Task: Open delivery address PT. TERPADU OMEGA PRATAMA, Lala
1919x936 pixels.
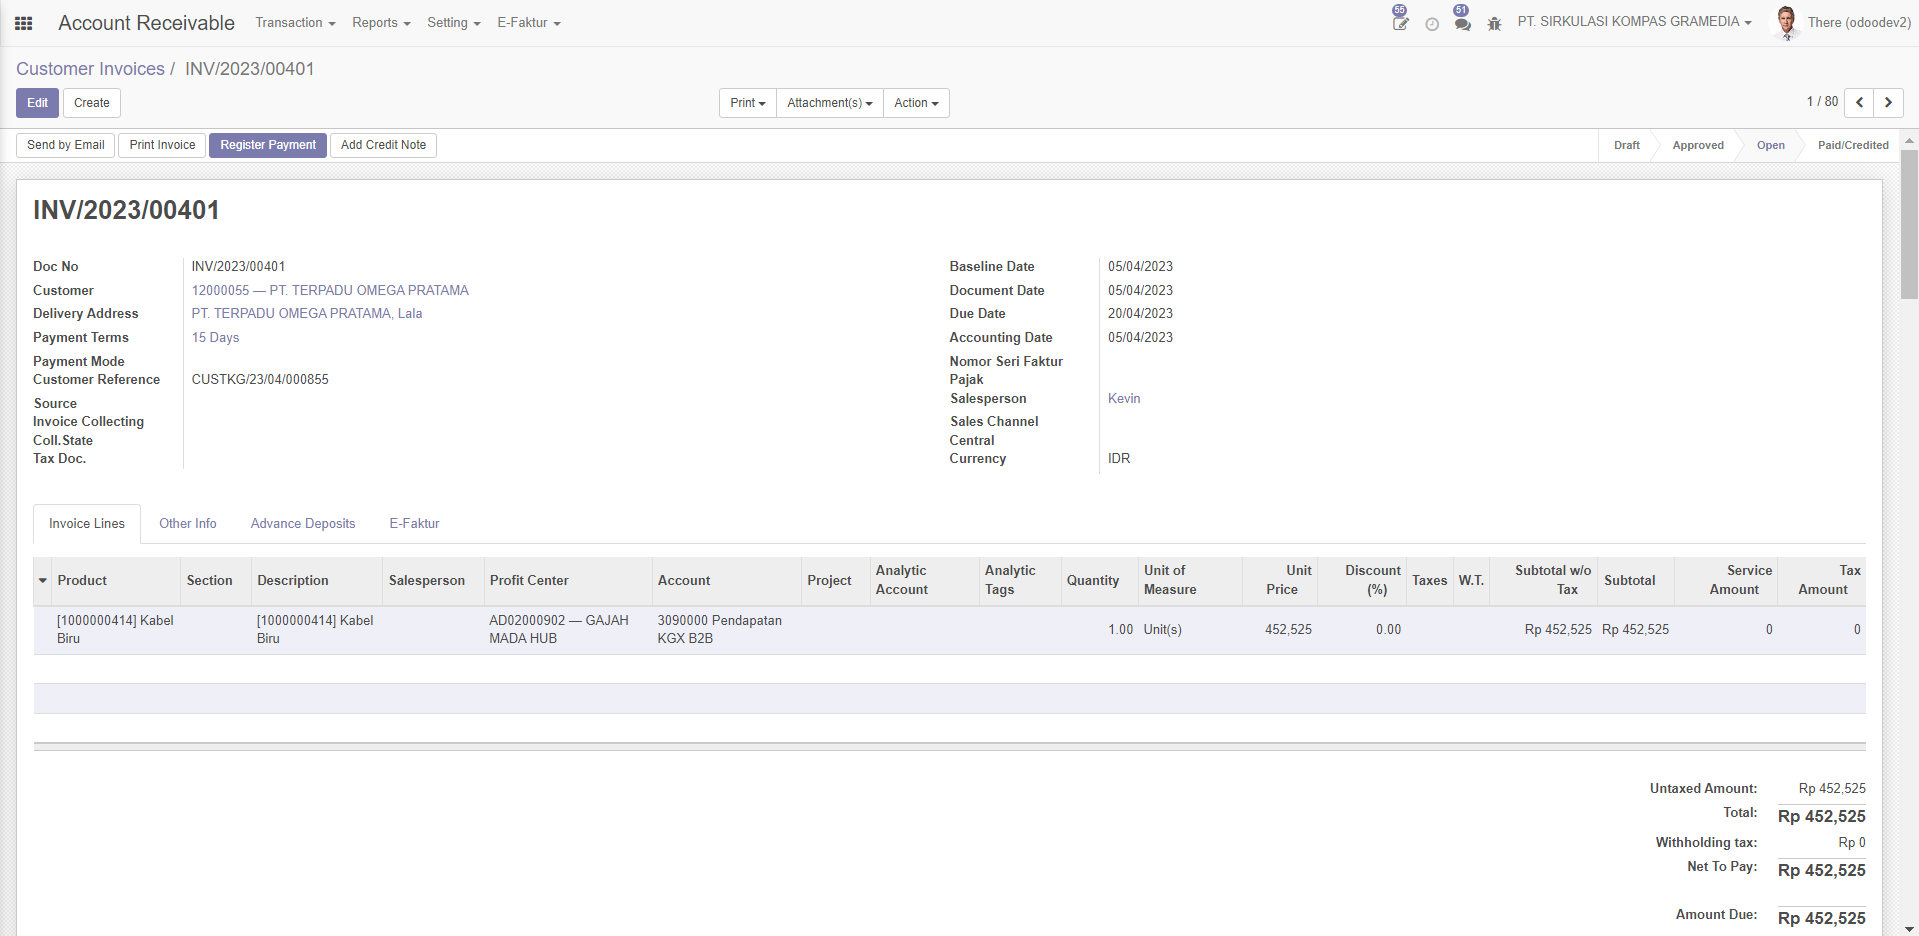Action: pyautogui.click(x=307, y=313)
